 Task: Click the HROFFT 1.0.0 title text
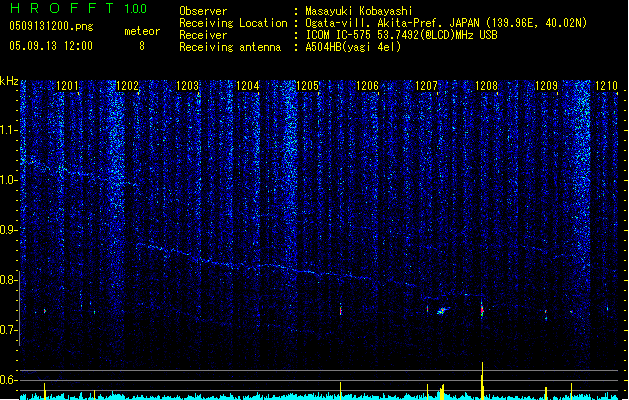[x=78, y=8]
